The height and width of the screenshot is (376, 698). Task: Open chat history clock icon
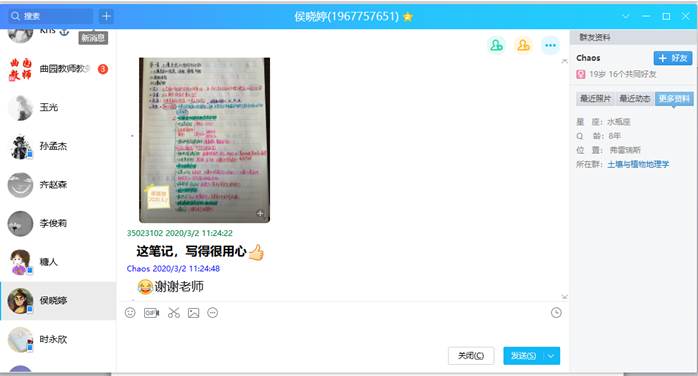click(556, 313)
